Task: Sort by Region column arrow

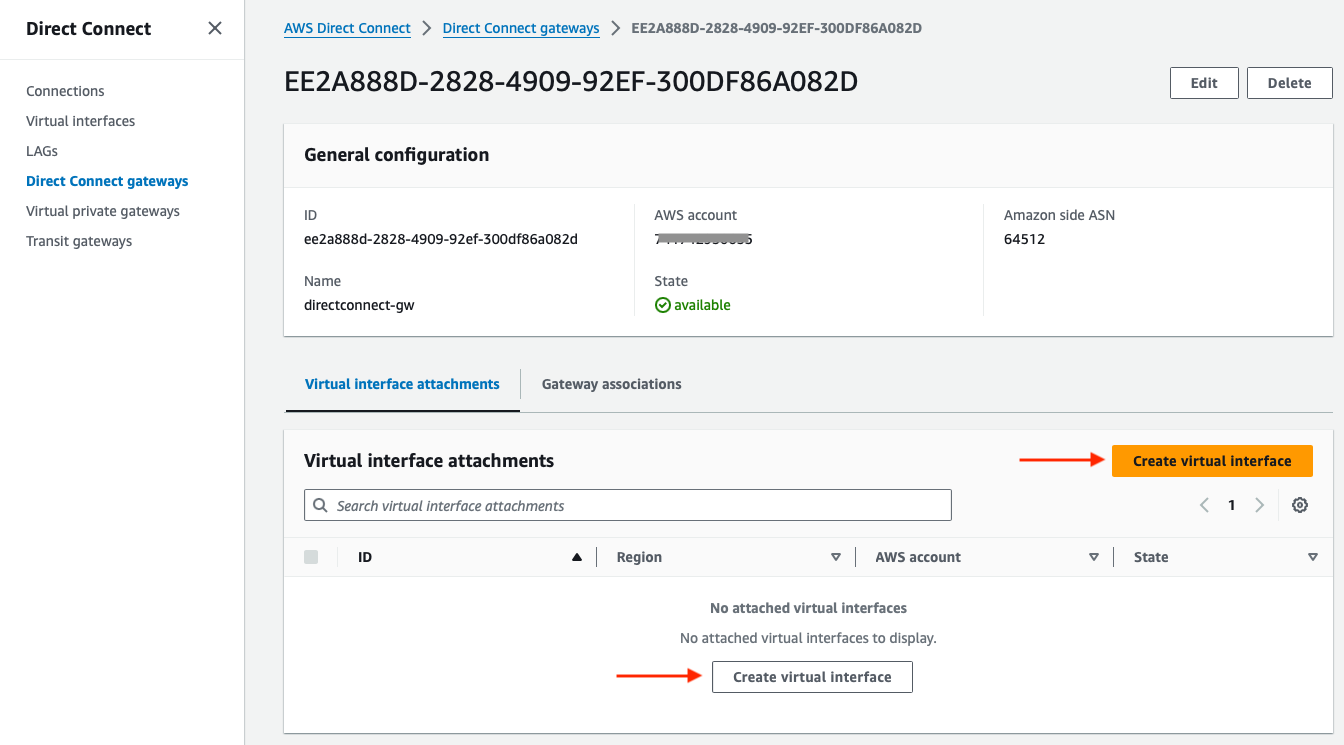Action: [x=836, y=557]
